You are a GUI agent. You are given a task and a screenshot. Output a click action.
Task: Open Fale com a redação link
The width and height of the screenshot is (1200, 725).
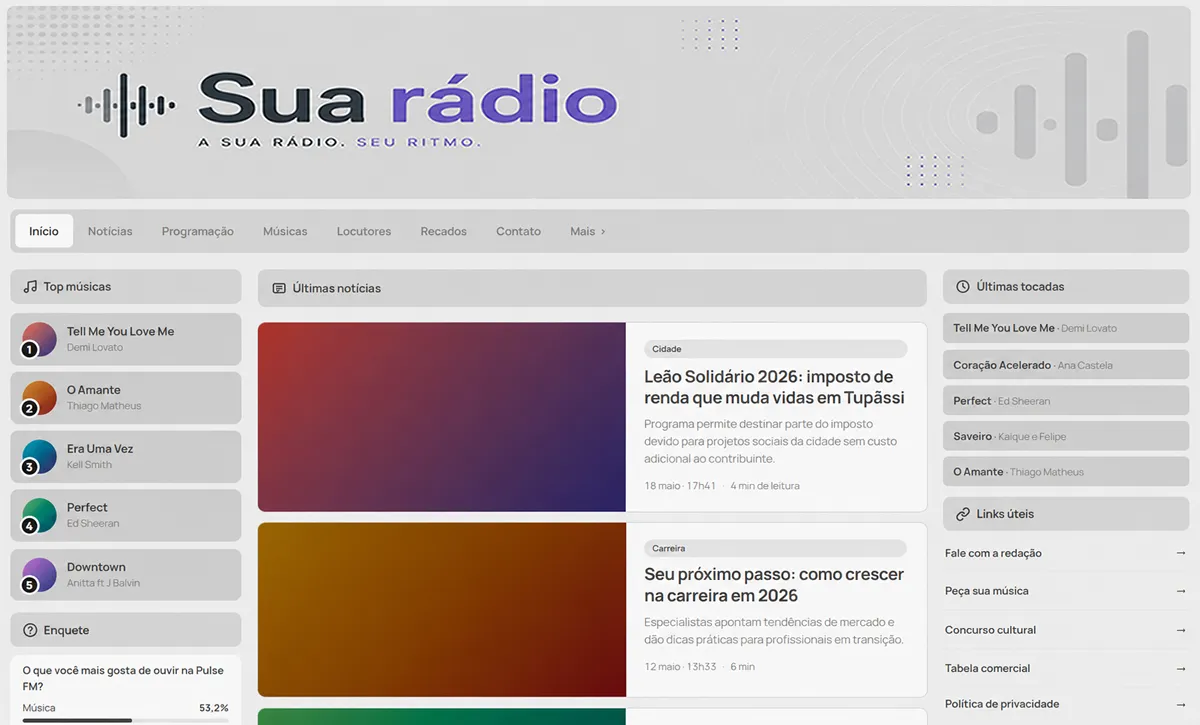993,553
